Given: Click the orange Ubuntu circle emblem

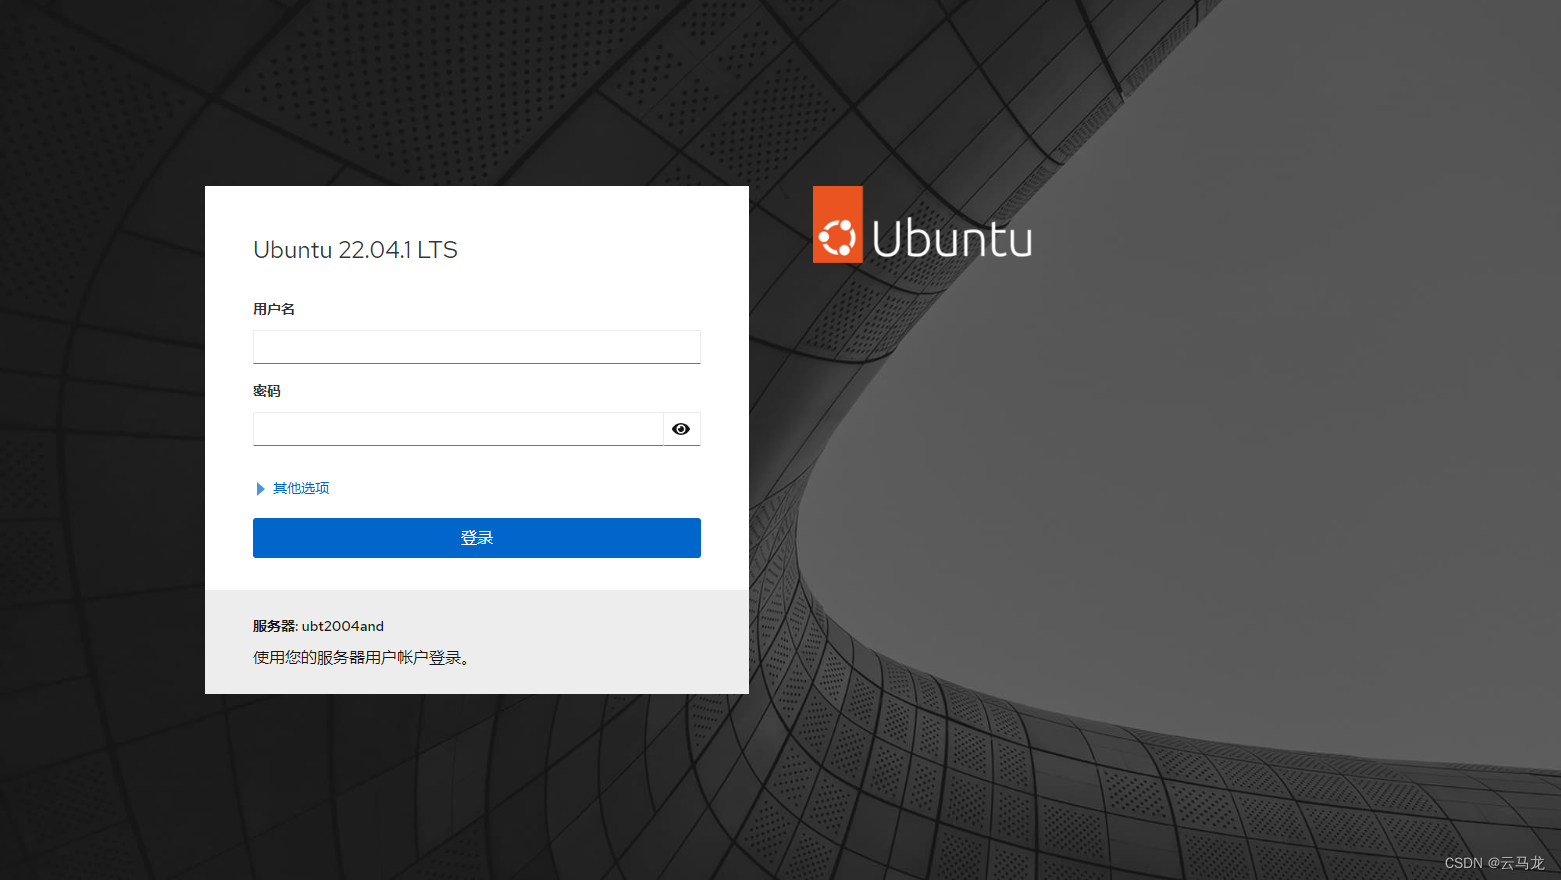Looking at the screenshot, I should (837, 224).
